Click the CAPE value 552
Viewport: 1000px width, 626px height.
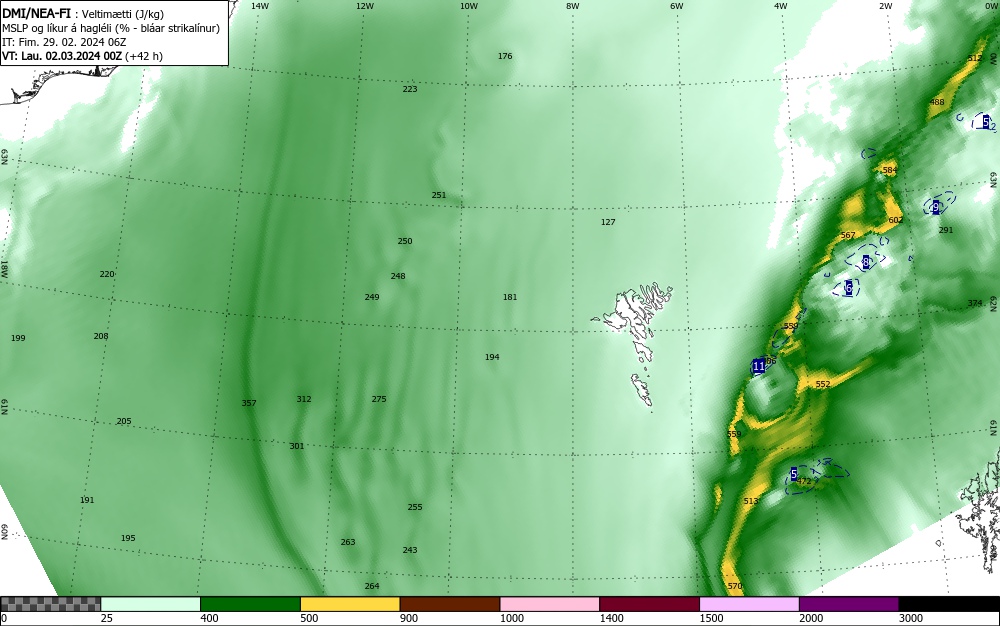point(823,384)
